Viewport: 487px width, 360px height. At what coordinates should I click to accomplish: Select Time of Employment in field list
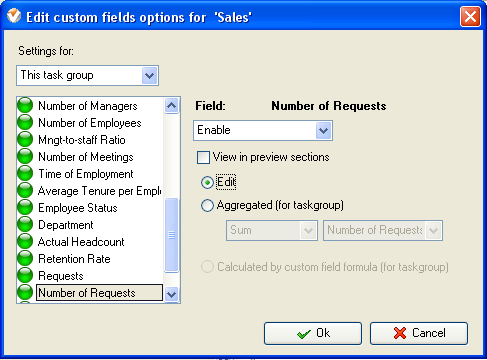click(x=86, y=174)
